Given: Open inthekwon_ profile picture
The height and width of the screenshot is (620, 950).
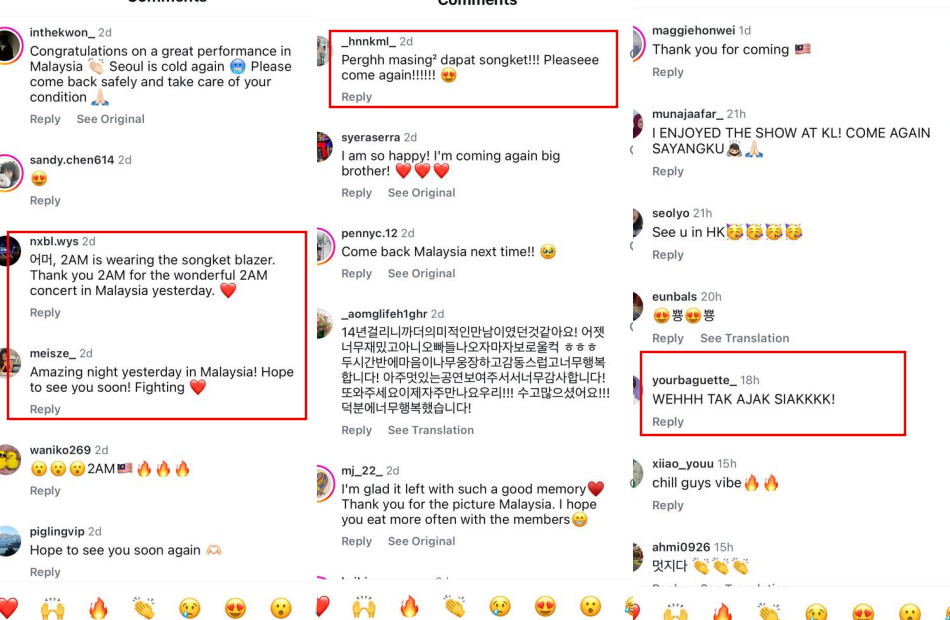Looking at the screenshot, I should coord(10,45).
